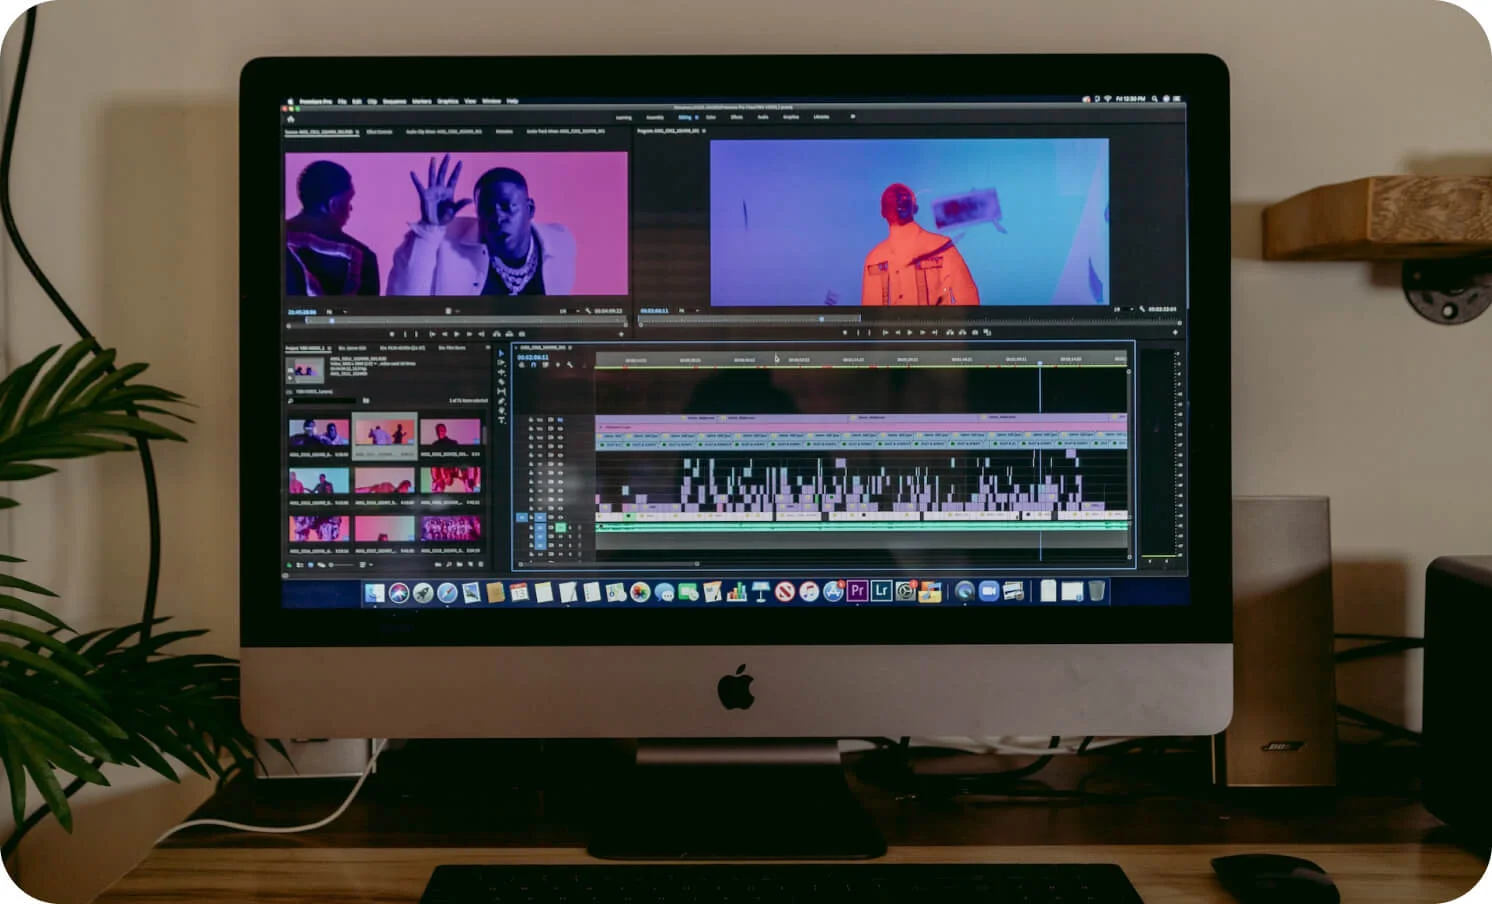Open Finder from the Dock

374,593
